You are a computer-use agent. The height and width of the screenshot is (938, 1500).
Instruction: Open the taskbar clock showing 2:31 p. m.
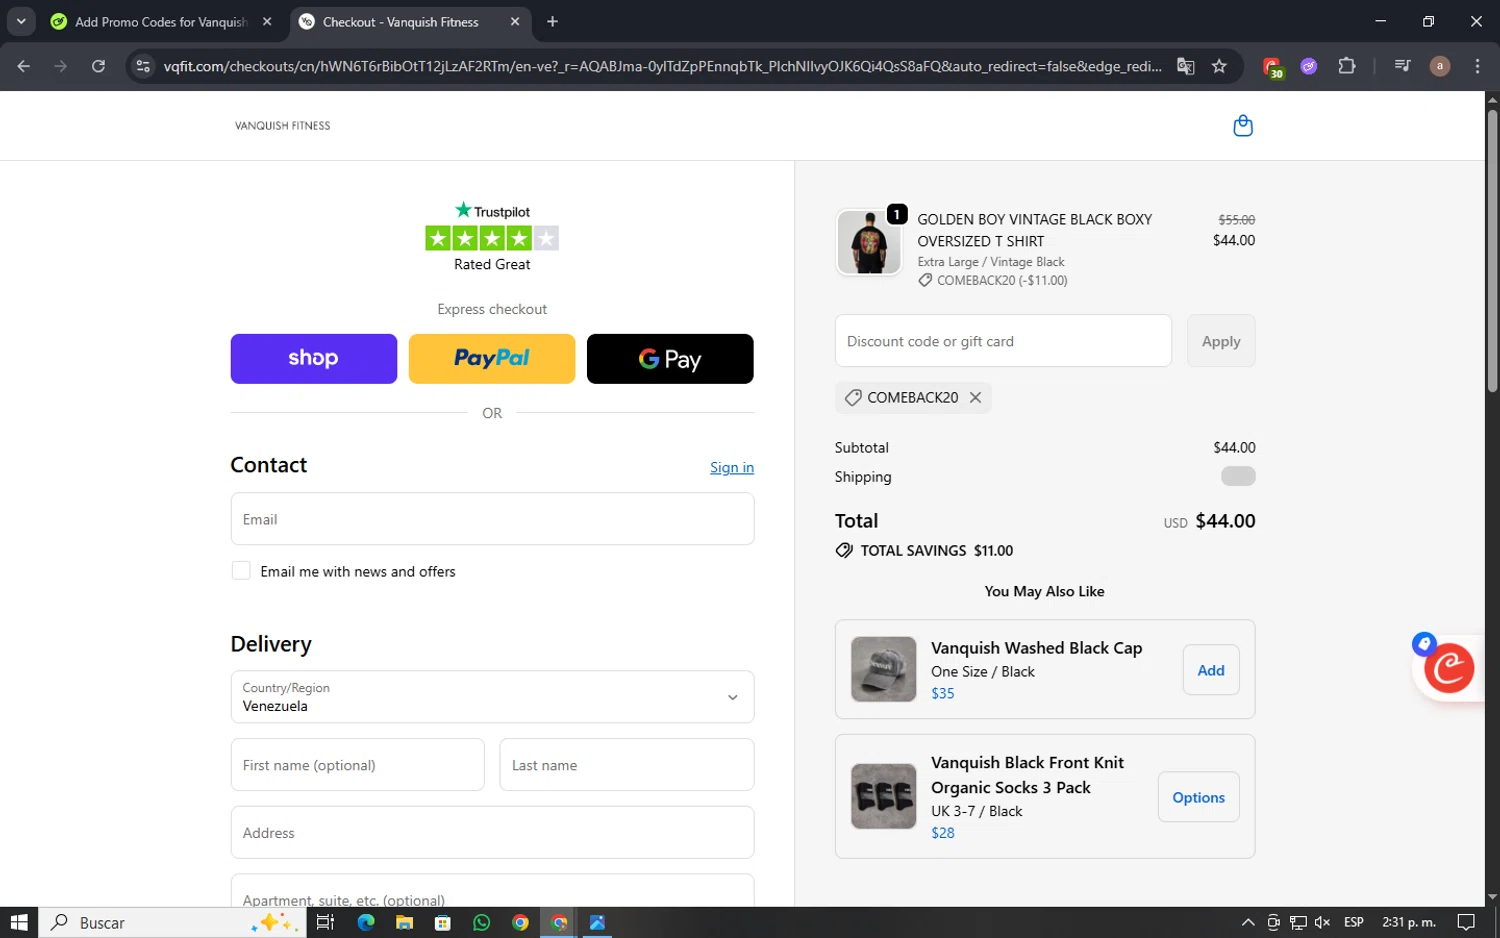coord(1409,922)
